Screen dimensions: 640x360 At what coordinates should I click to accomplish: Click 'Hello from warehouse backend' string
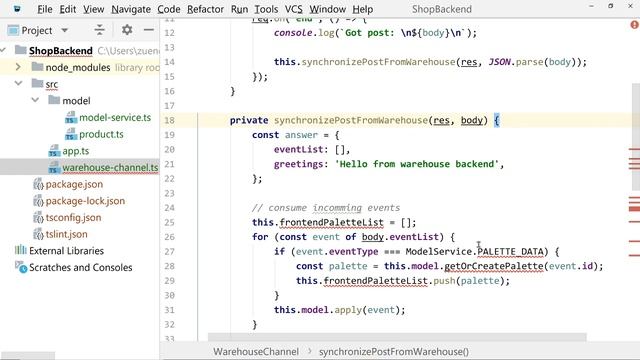coord(417,164)
